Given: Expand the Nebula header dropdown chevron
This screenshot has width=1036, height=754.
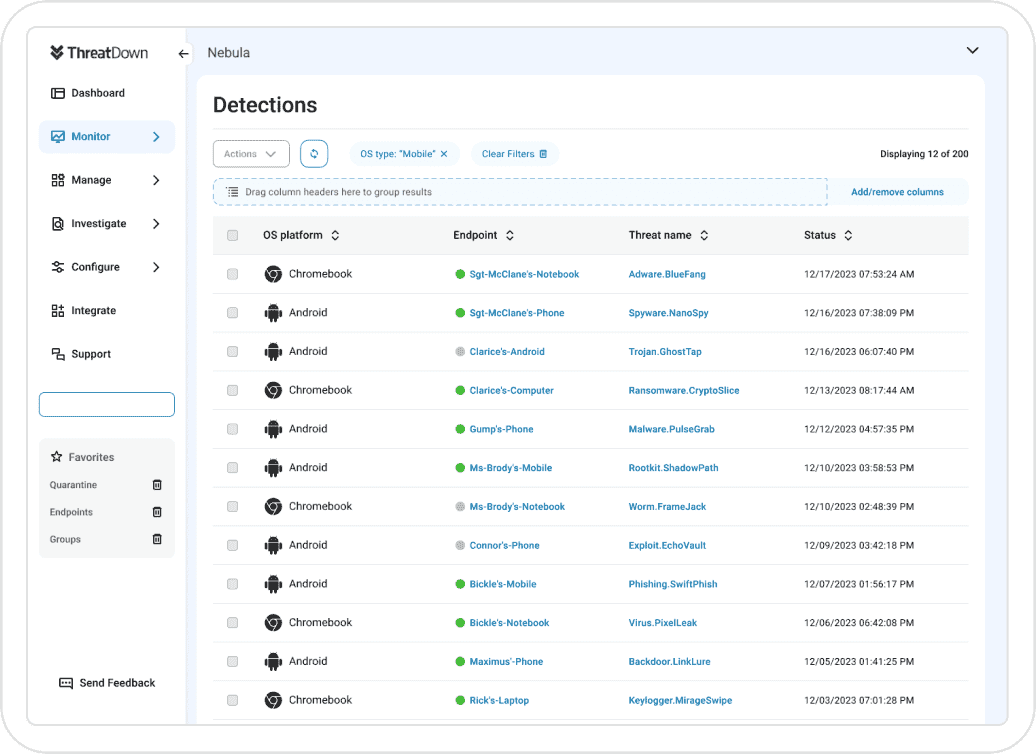Looking at the screenshot, I should click(972, 51).
